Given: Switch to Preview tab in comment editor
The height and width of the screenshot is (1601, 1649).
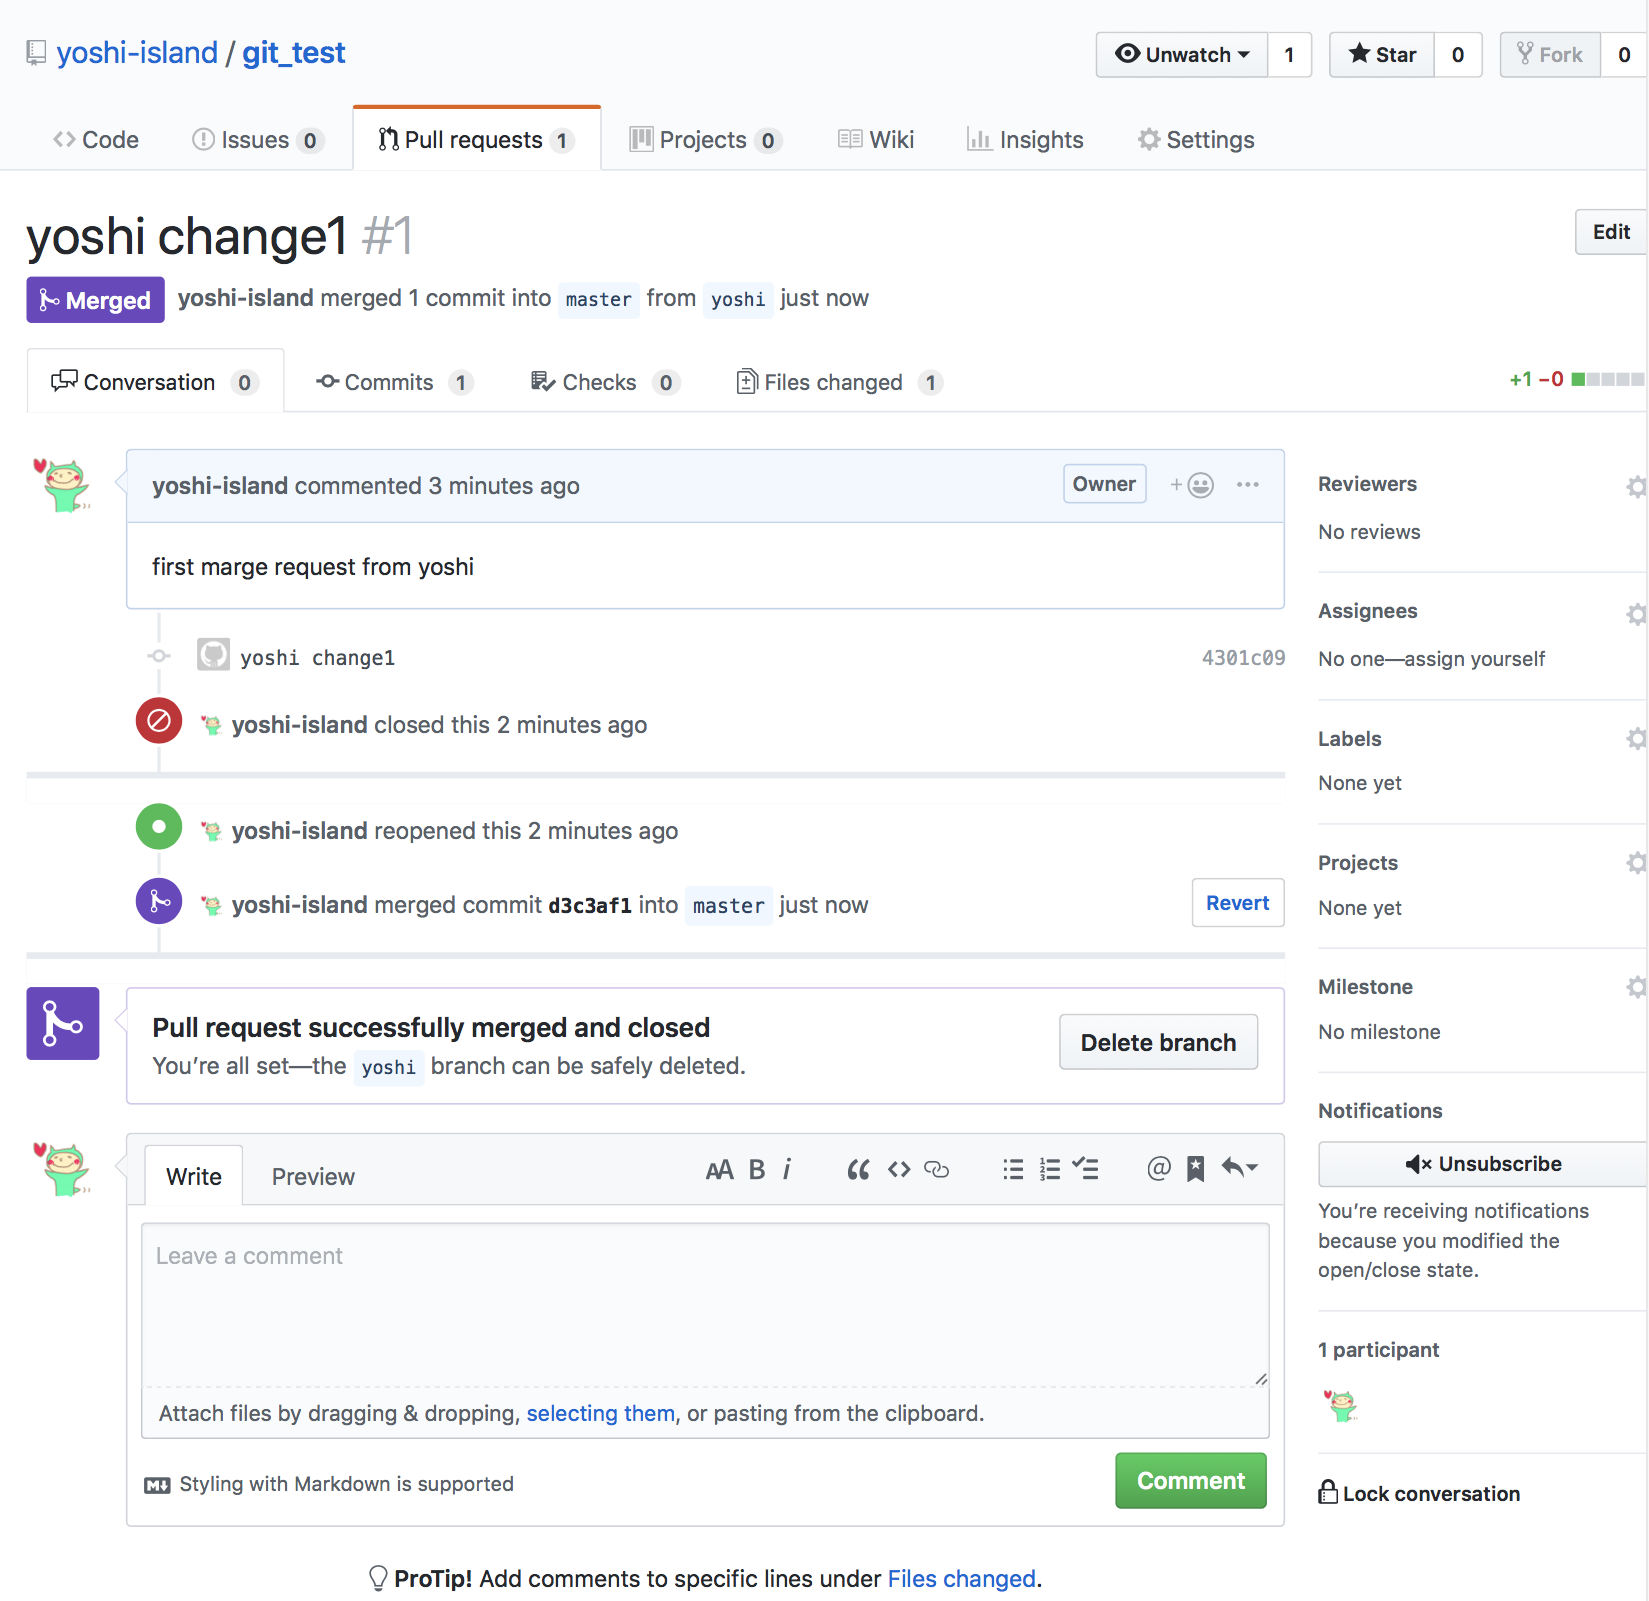Looking at the screenshot, I should tap(313, 1176).
